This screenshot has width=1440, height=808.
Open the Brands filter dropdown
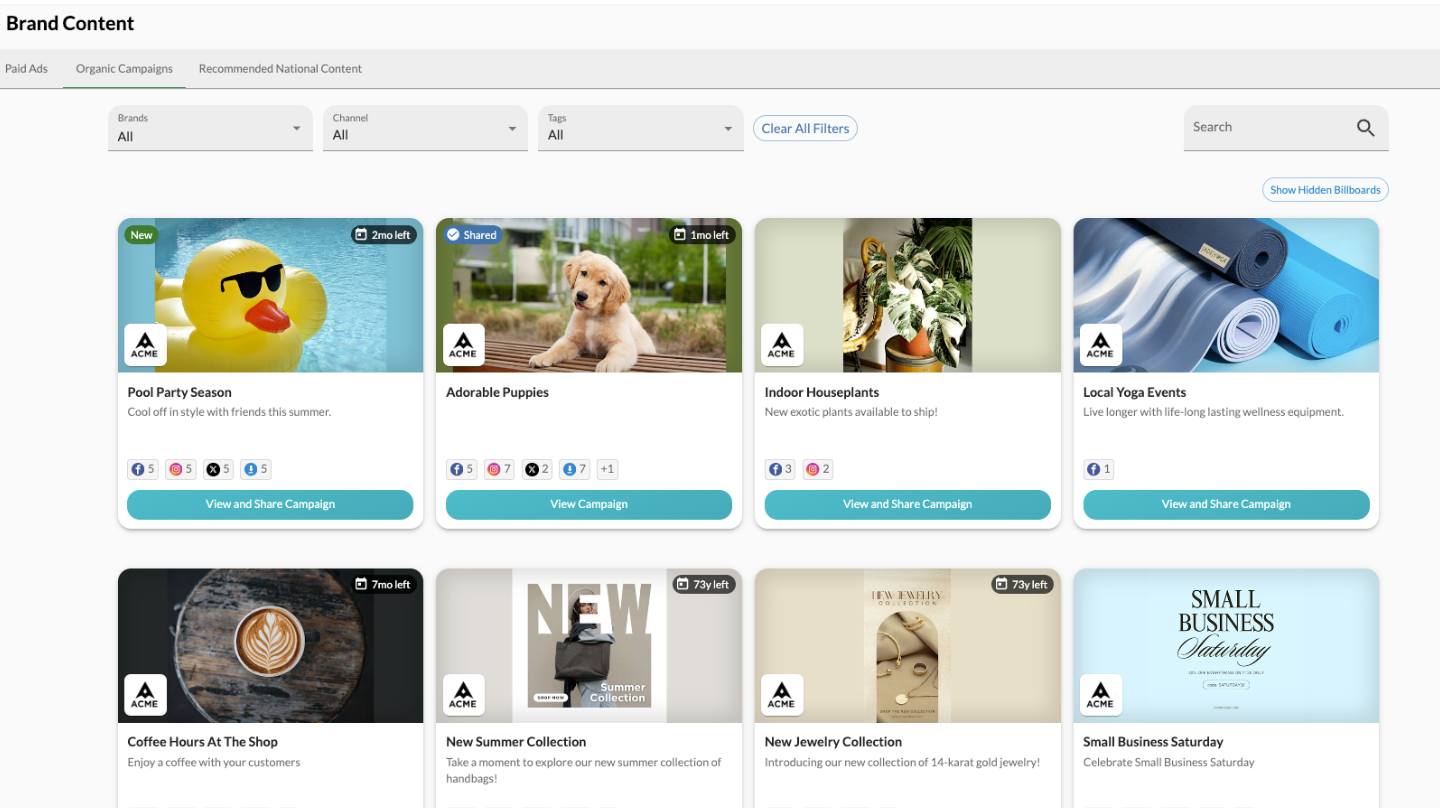point(210,128)
